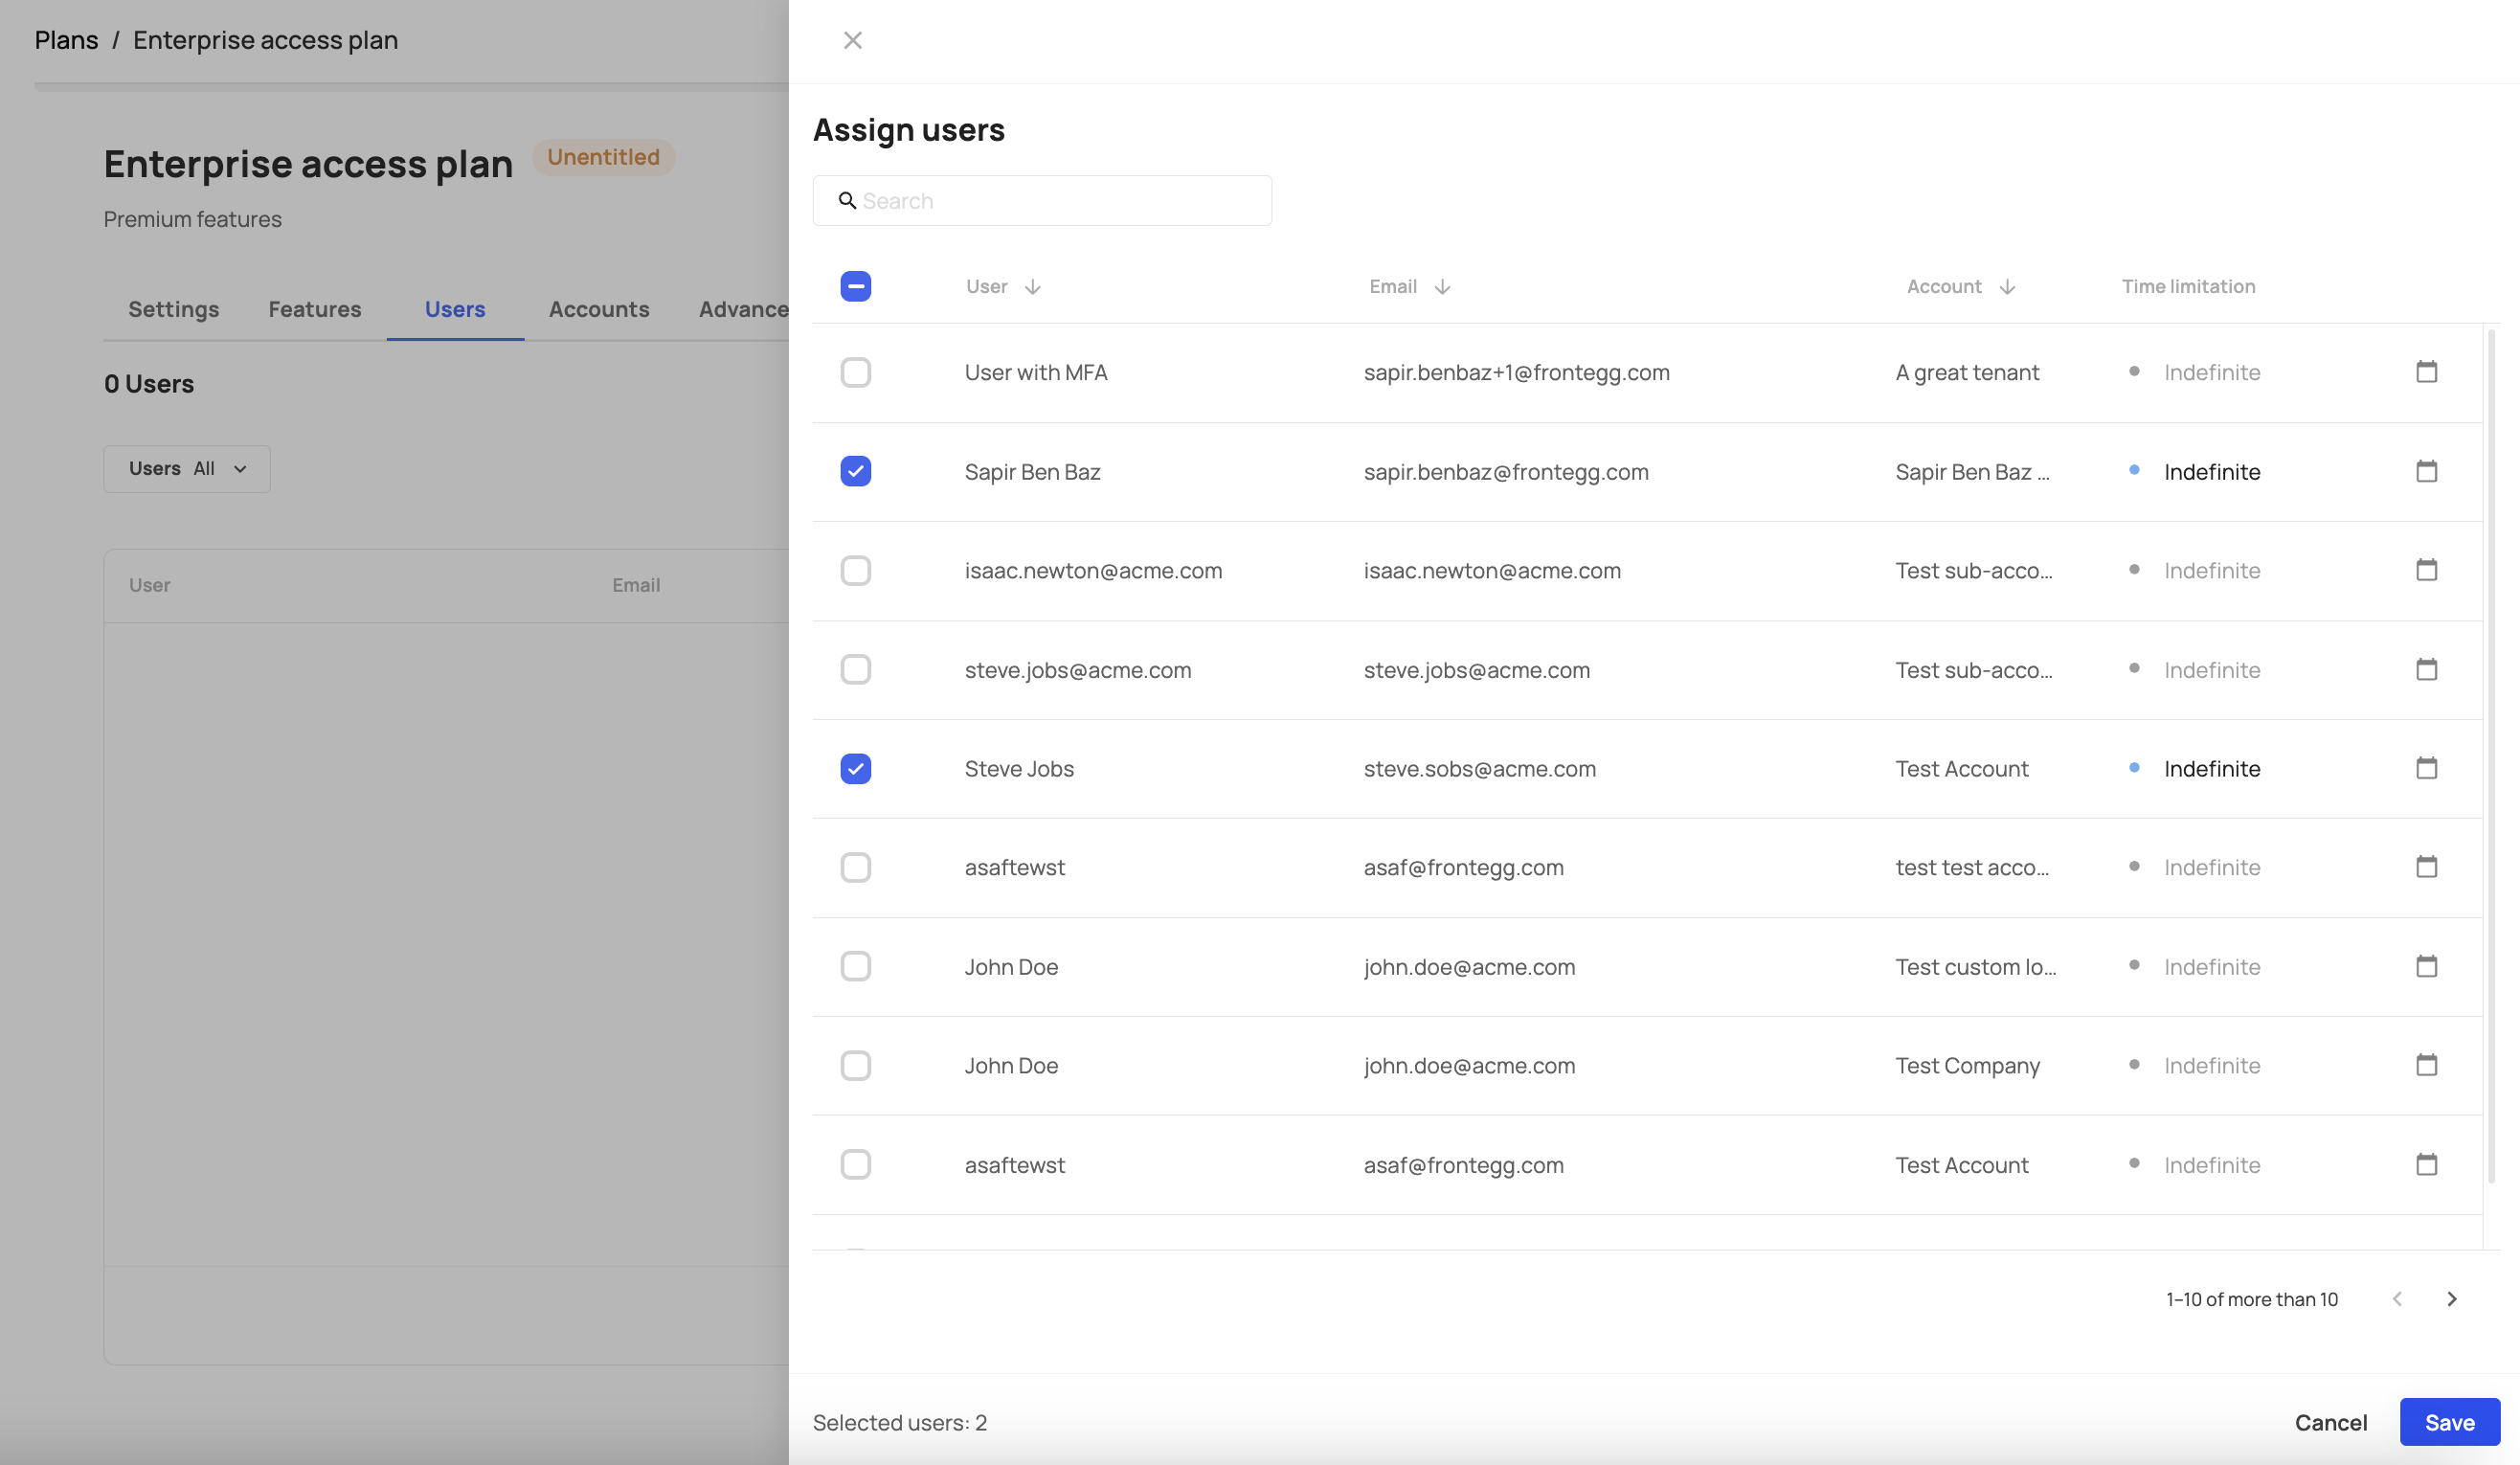Uncheck the Sapir Ben Baz checkbox
Viewport: 2520px width, 1465px height.
[x=855, y=471]
